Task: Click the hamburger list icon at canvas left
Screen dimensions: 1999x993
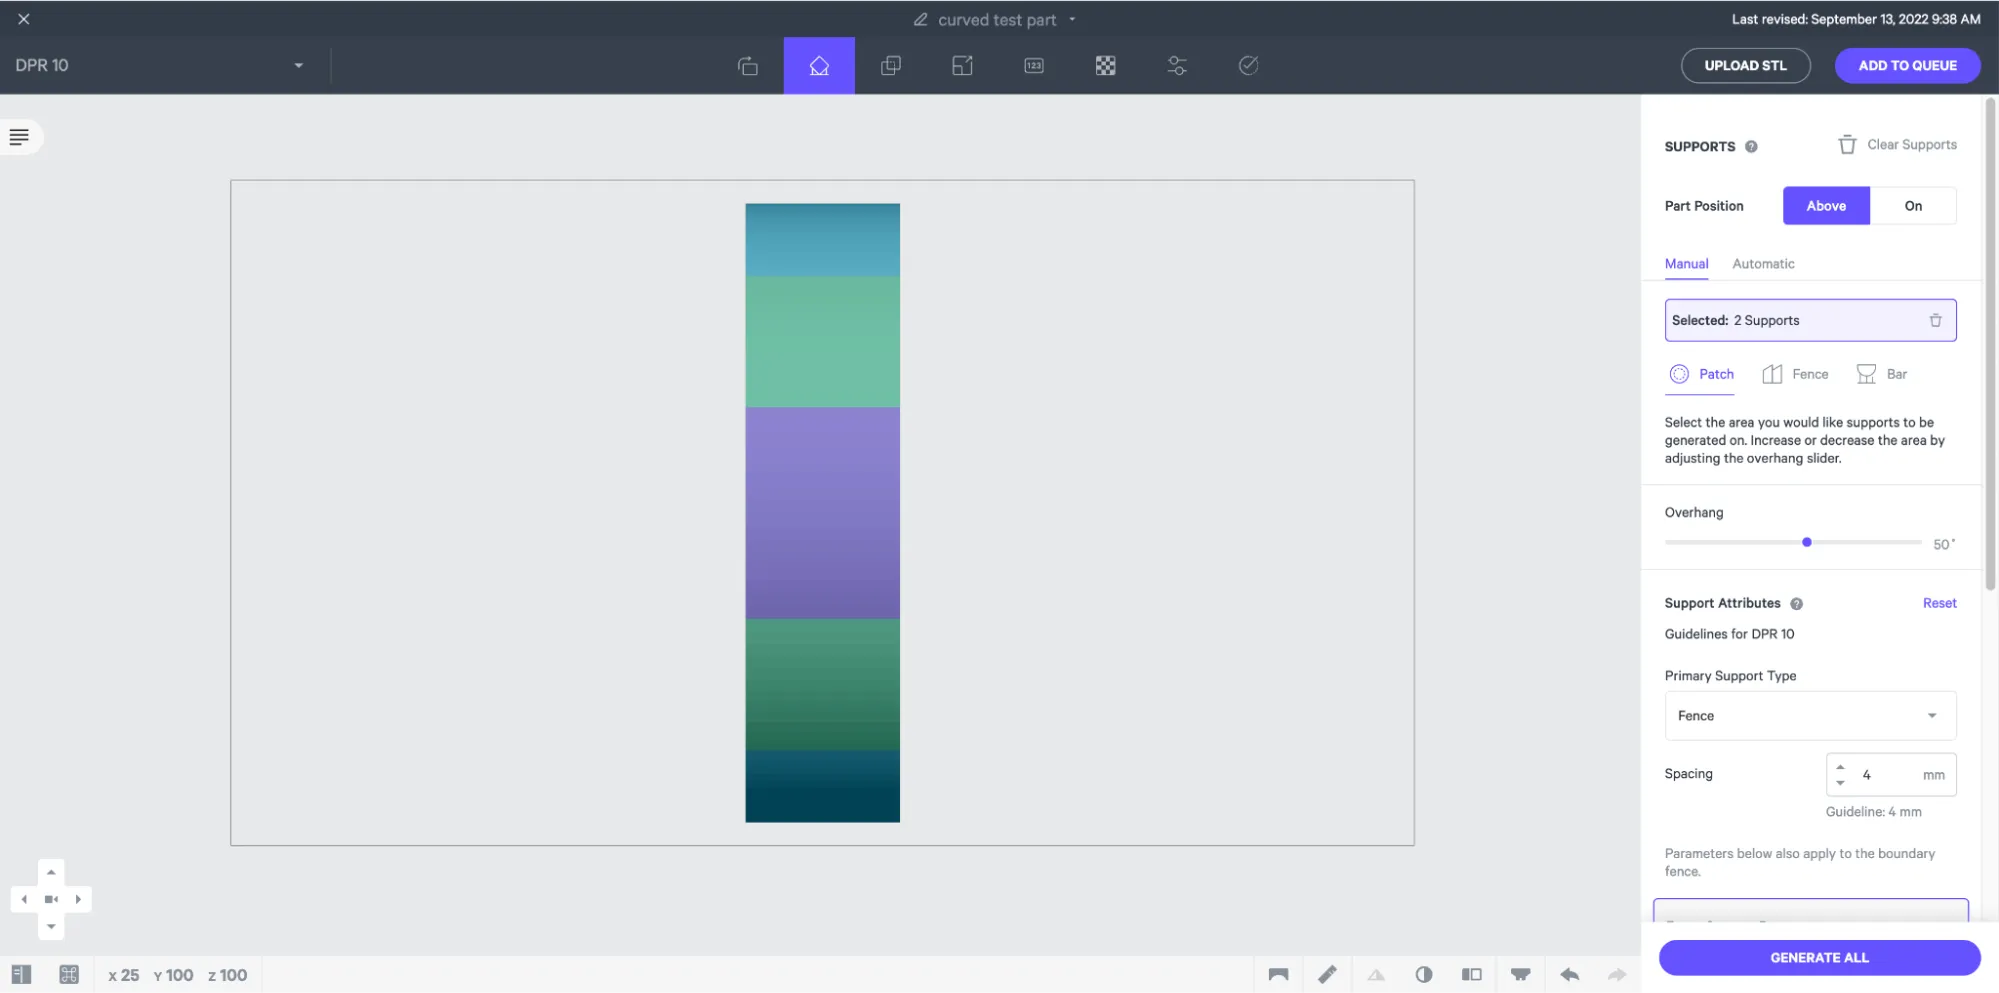Action: click(19, 137)
